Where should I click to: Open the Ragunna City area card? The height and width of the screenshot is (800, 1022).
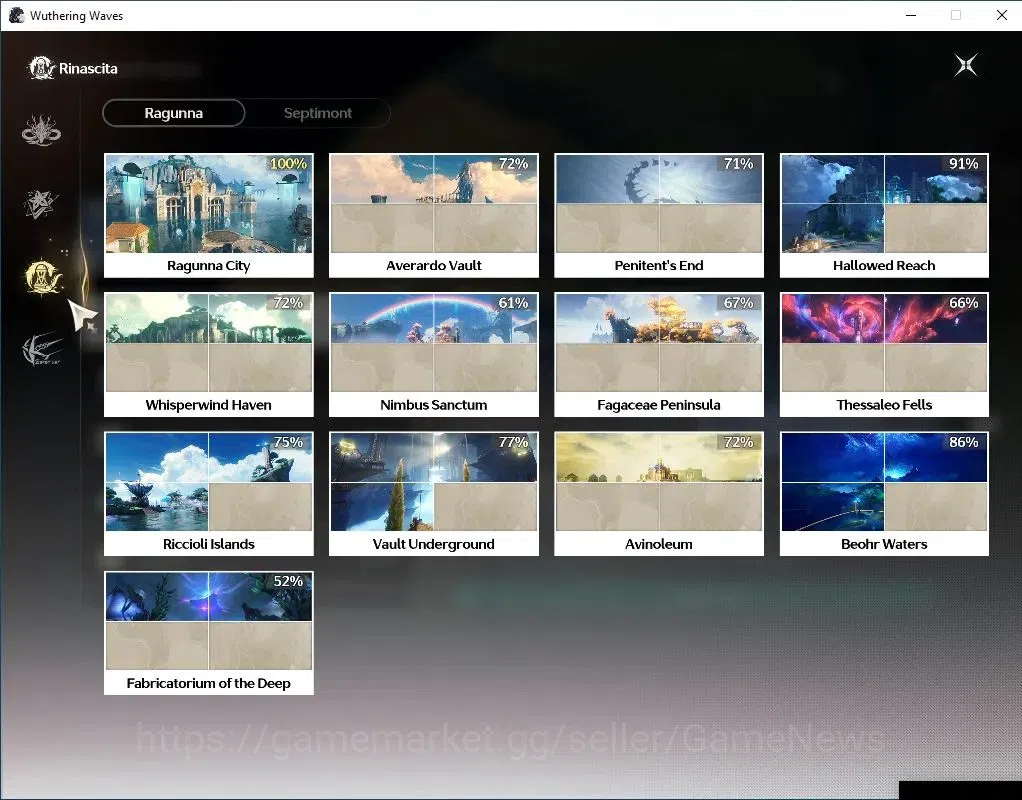[209, 215]
